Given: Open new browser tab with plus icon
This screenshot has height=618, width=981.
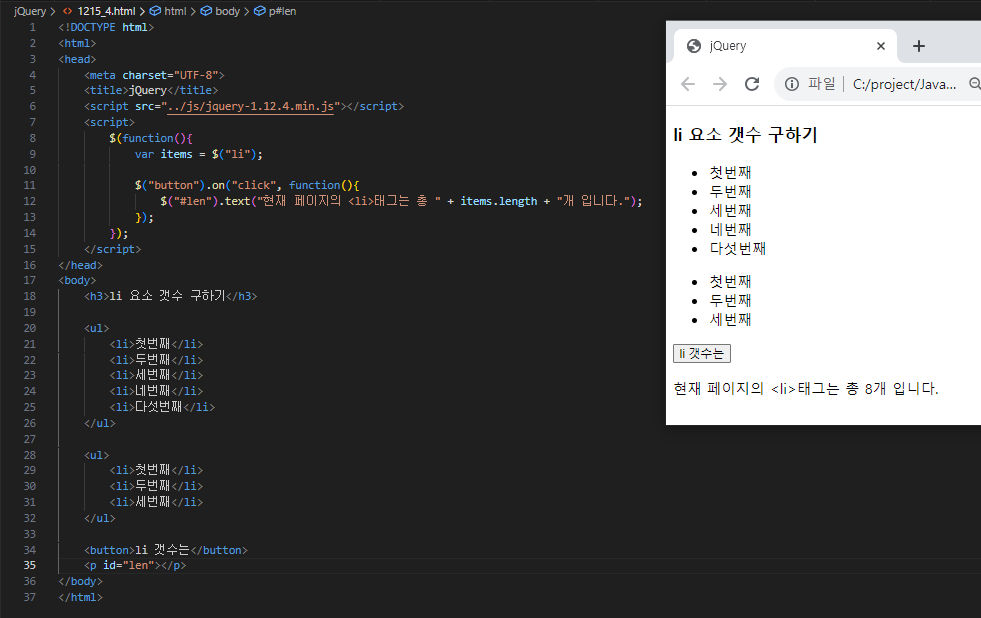Looking at the screenshot, I should pyautogui.click(x=918, y=46).
